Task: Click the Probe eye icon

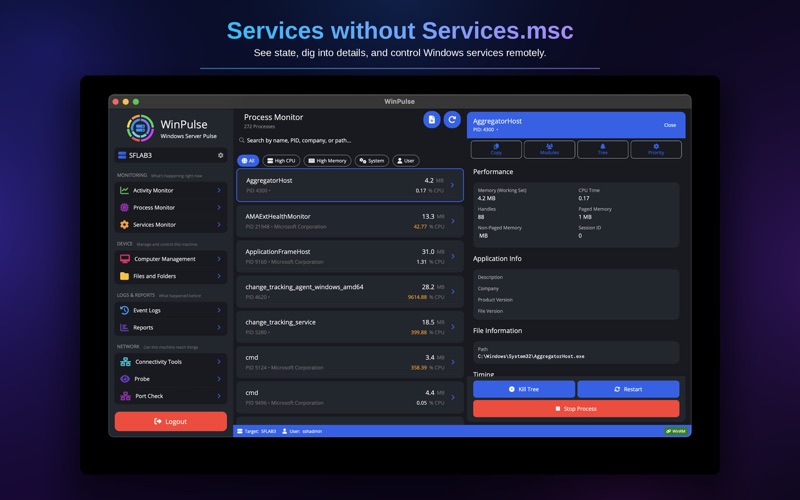Action: click(x=124, y=379)
